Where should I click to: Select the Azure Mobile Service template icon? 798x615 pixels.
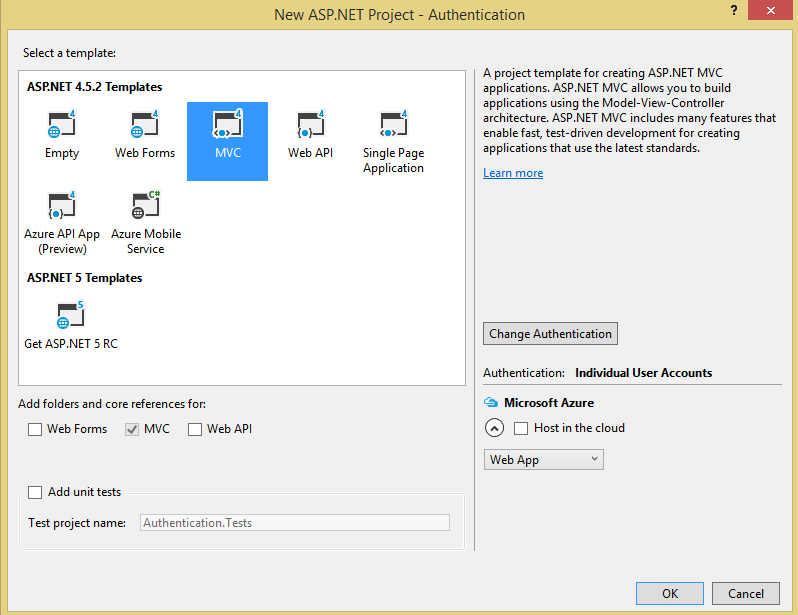(x=146, y=205)
